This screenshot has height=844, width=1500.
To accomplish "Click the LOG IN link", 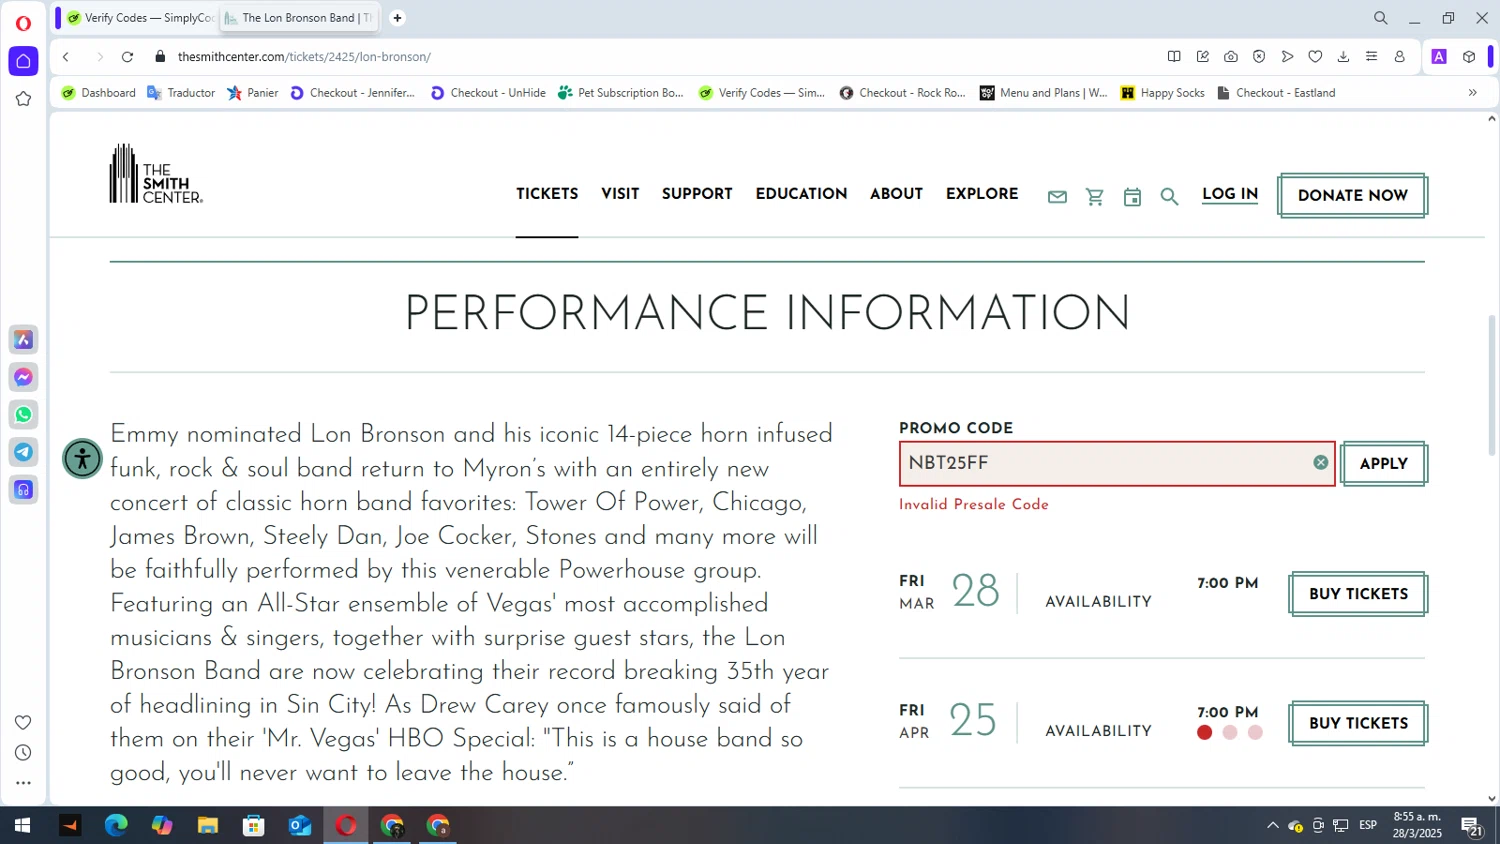I will [x=1230, y=194].
